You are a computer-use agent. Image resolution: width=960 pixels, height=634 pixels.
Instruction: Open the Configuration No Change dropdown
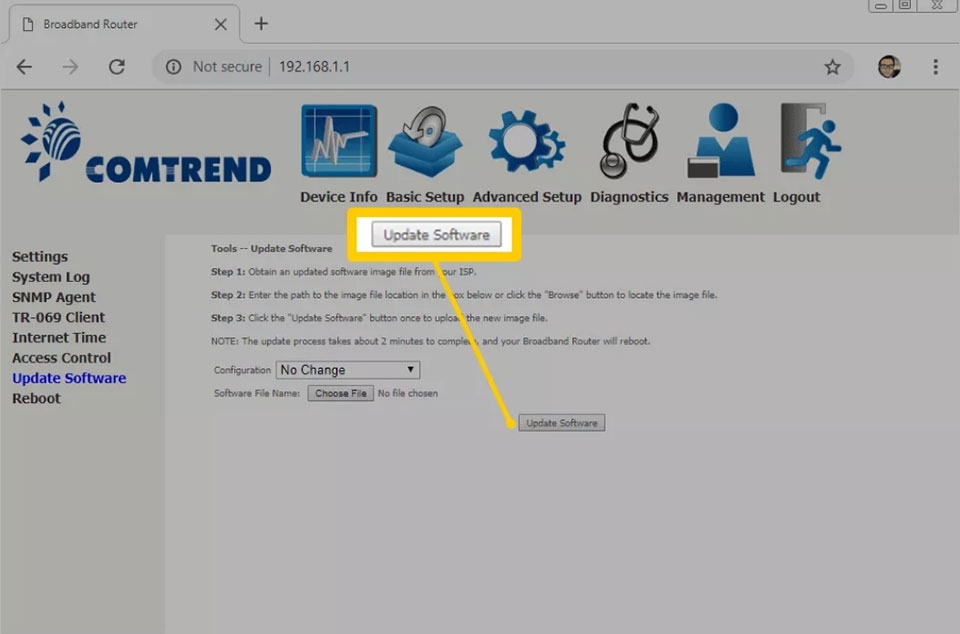(348, 370)
